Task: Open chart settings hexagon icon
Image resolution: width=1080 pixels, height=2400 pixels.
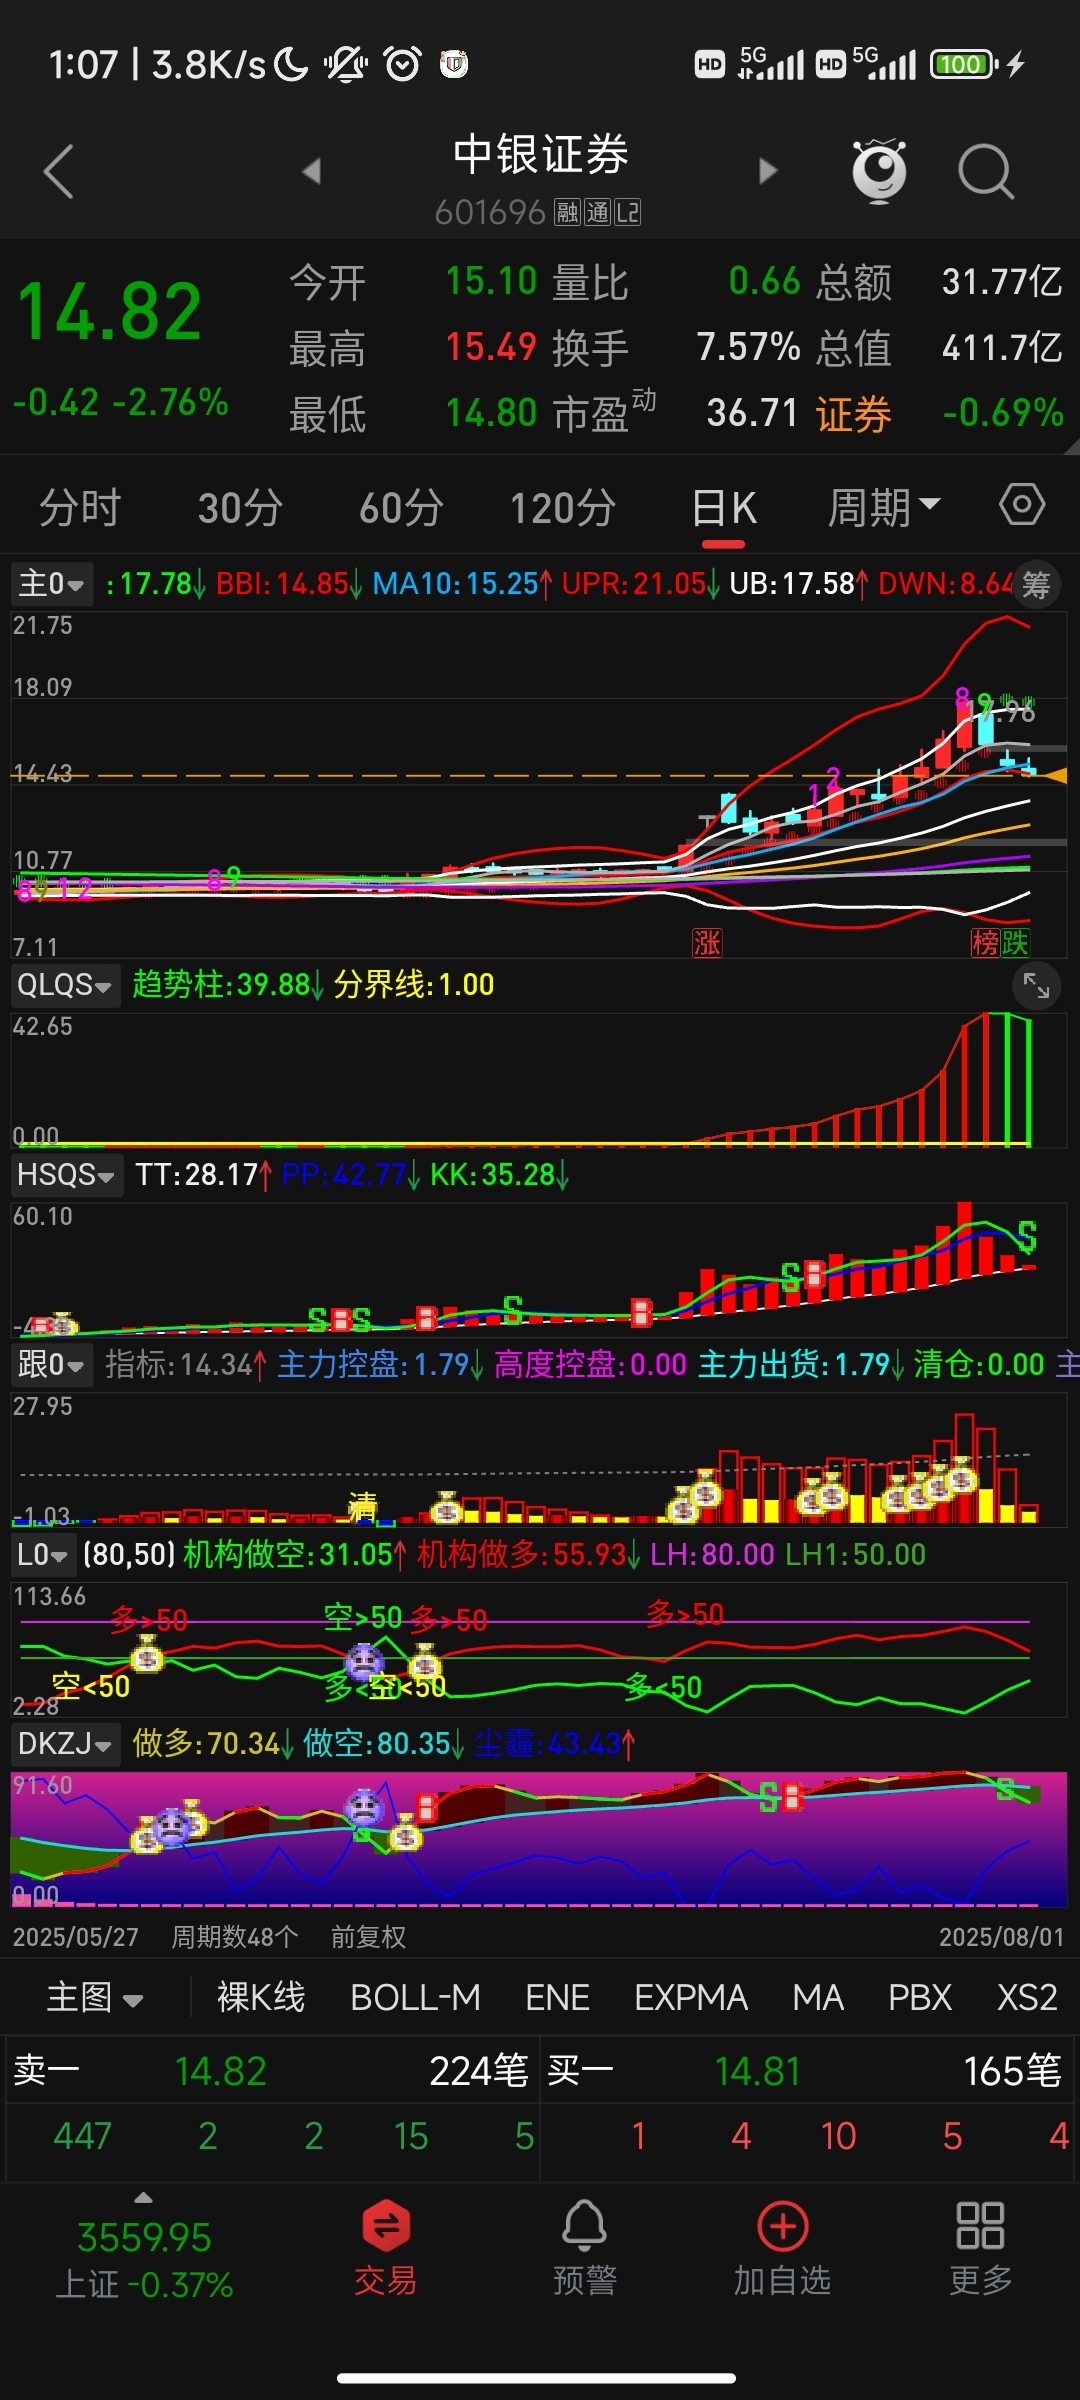Action: pyautogui.click(x=1022, y=504)
